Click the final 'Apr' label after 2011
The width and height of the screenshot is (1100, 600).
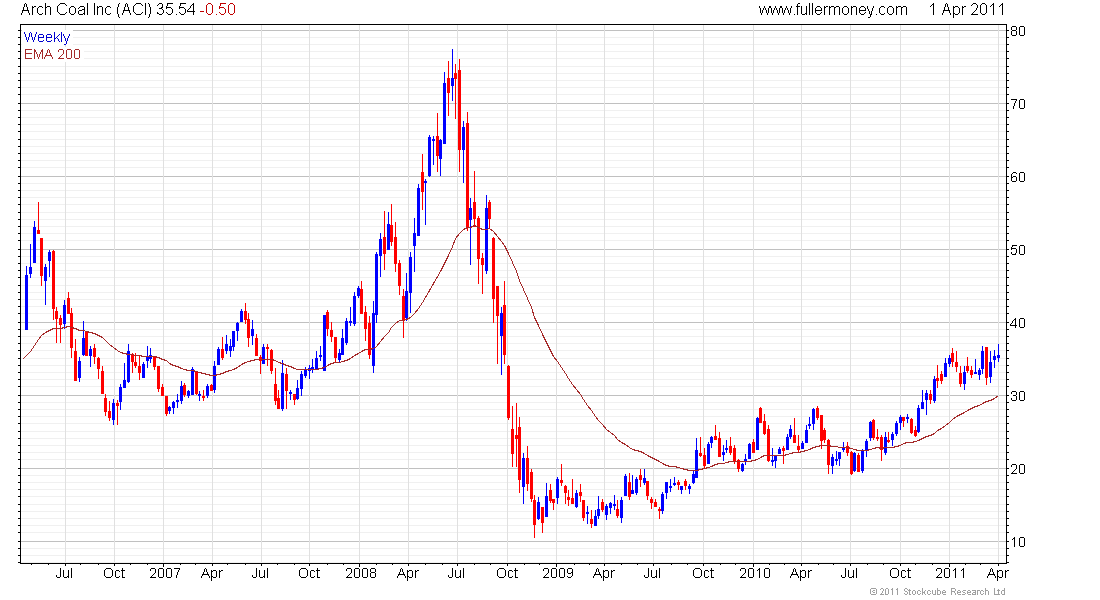(x=998, y=574)
